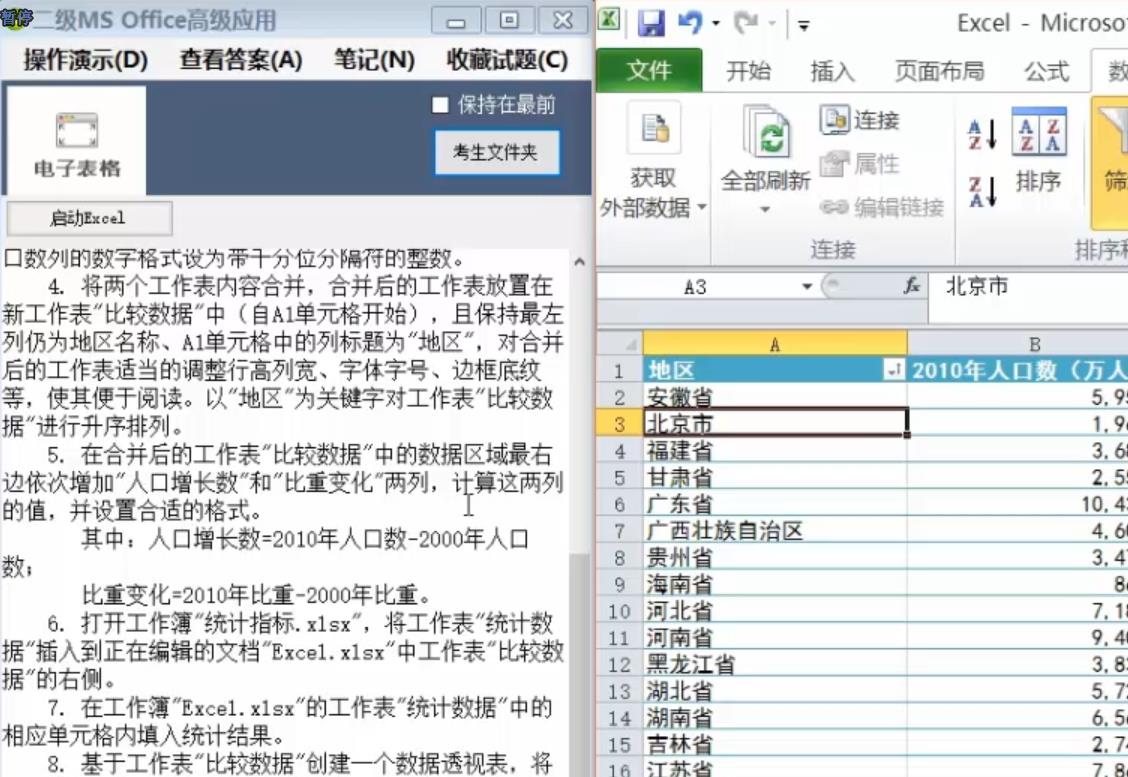Select cell containing 福建省
Viewport: 1128px width, 777px height.
(x=775, y=451)
